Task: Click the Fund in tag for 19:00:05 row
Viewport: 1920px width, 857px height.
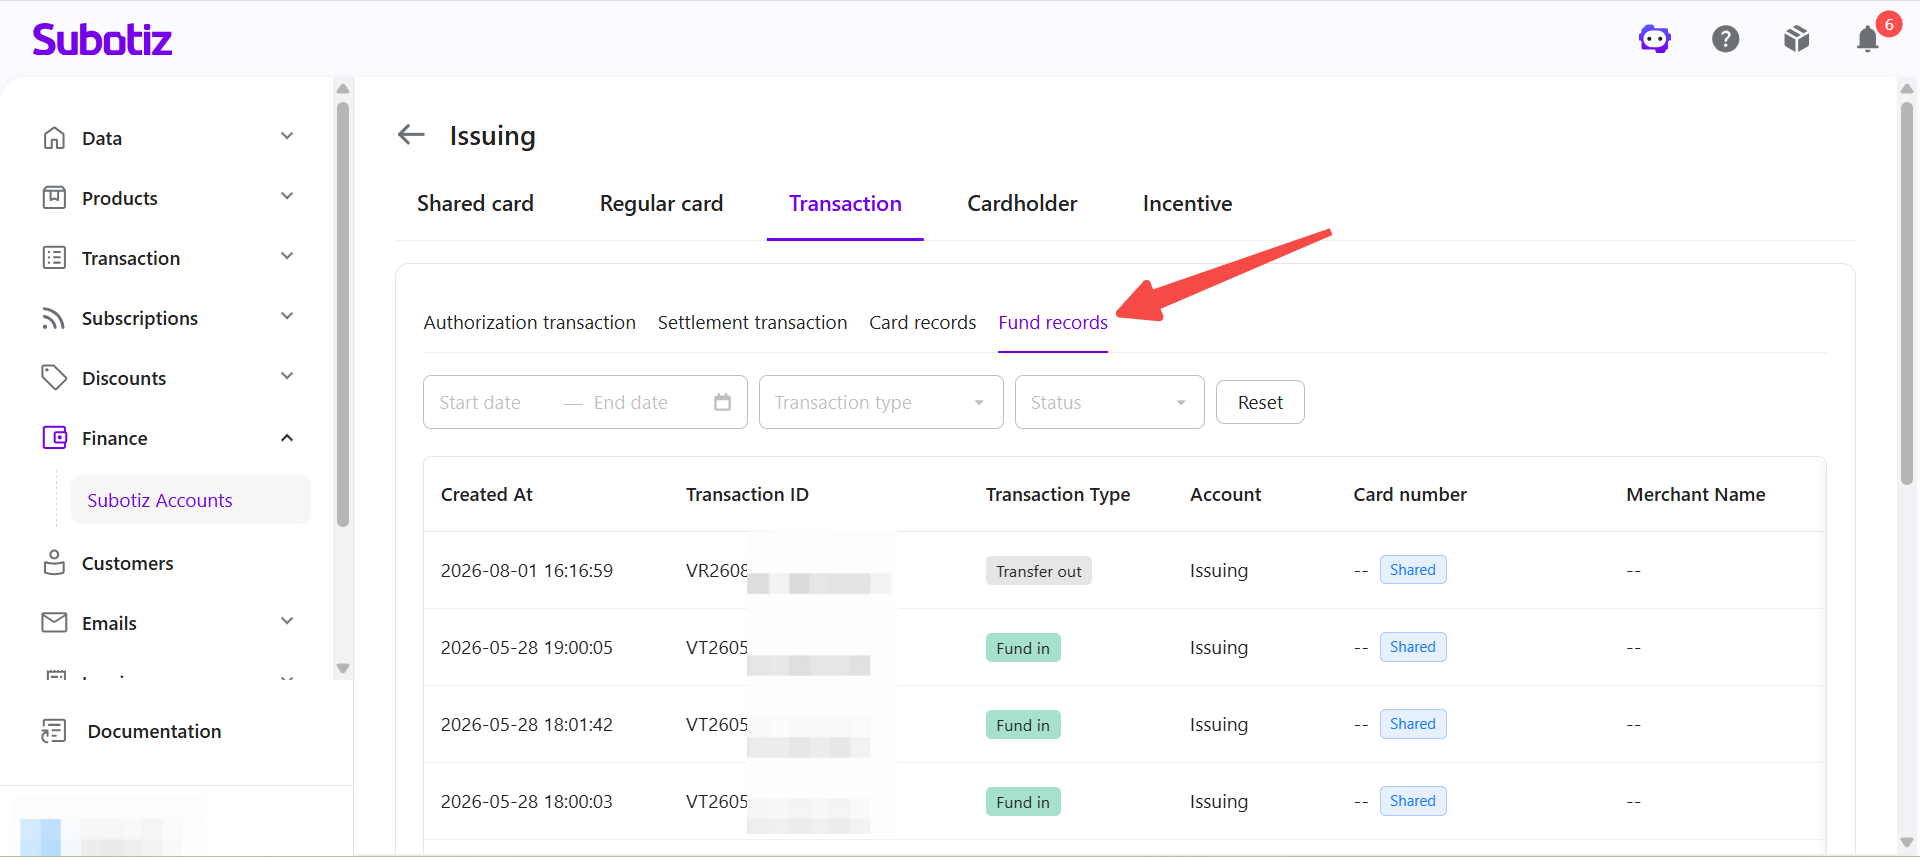Action: tap(1023, 648)
